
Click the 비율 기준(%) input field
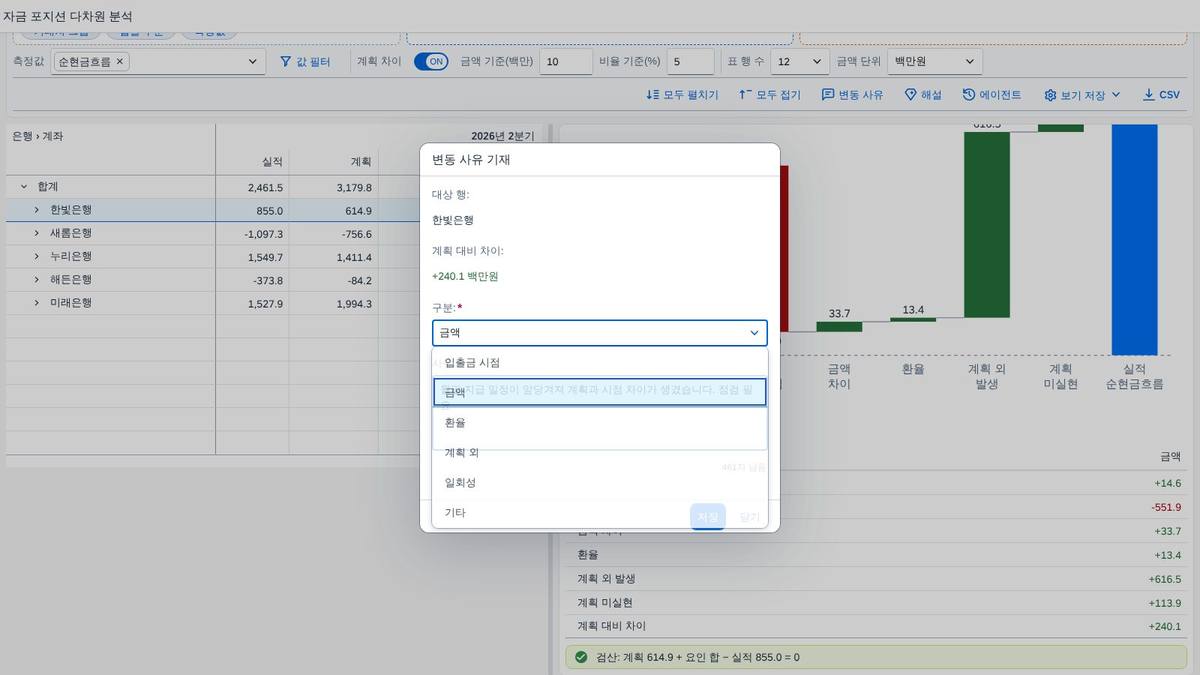(690, 62)
